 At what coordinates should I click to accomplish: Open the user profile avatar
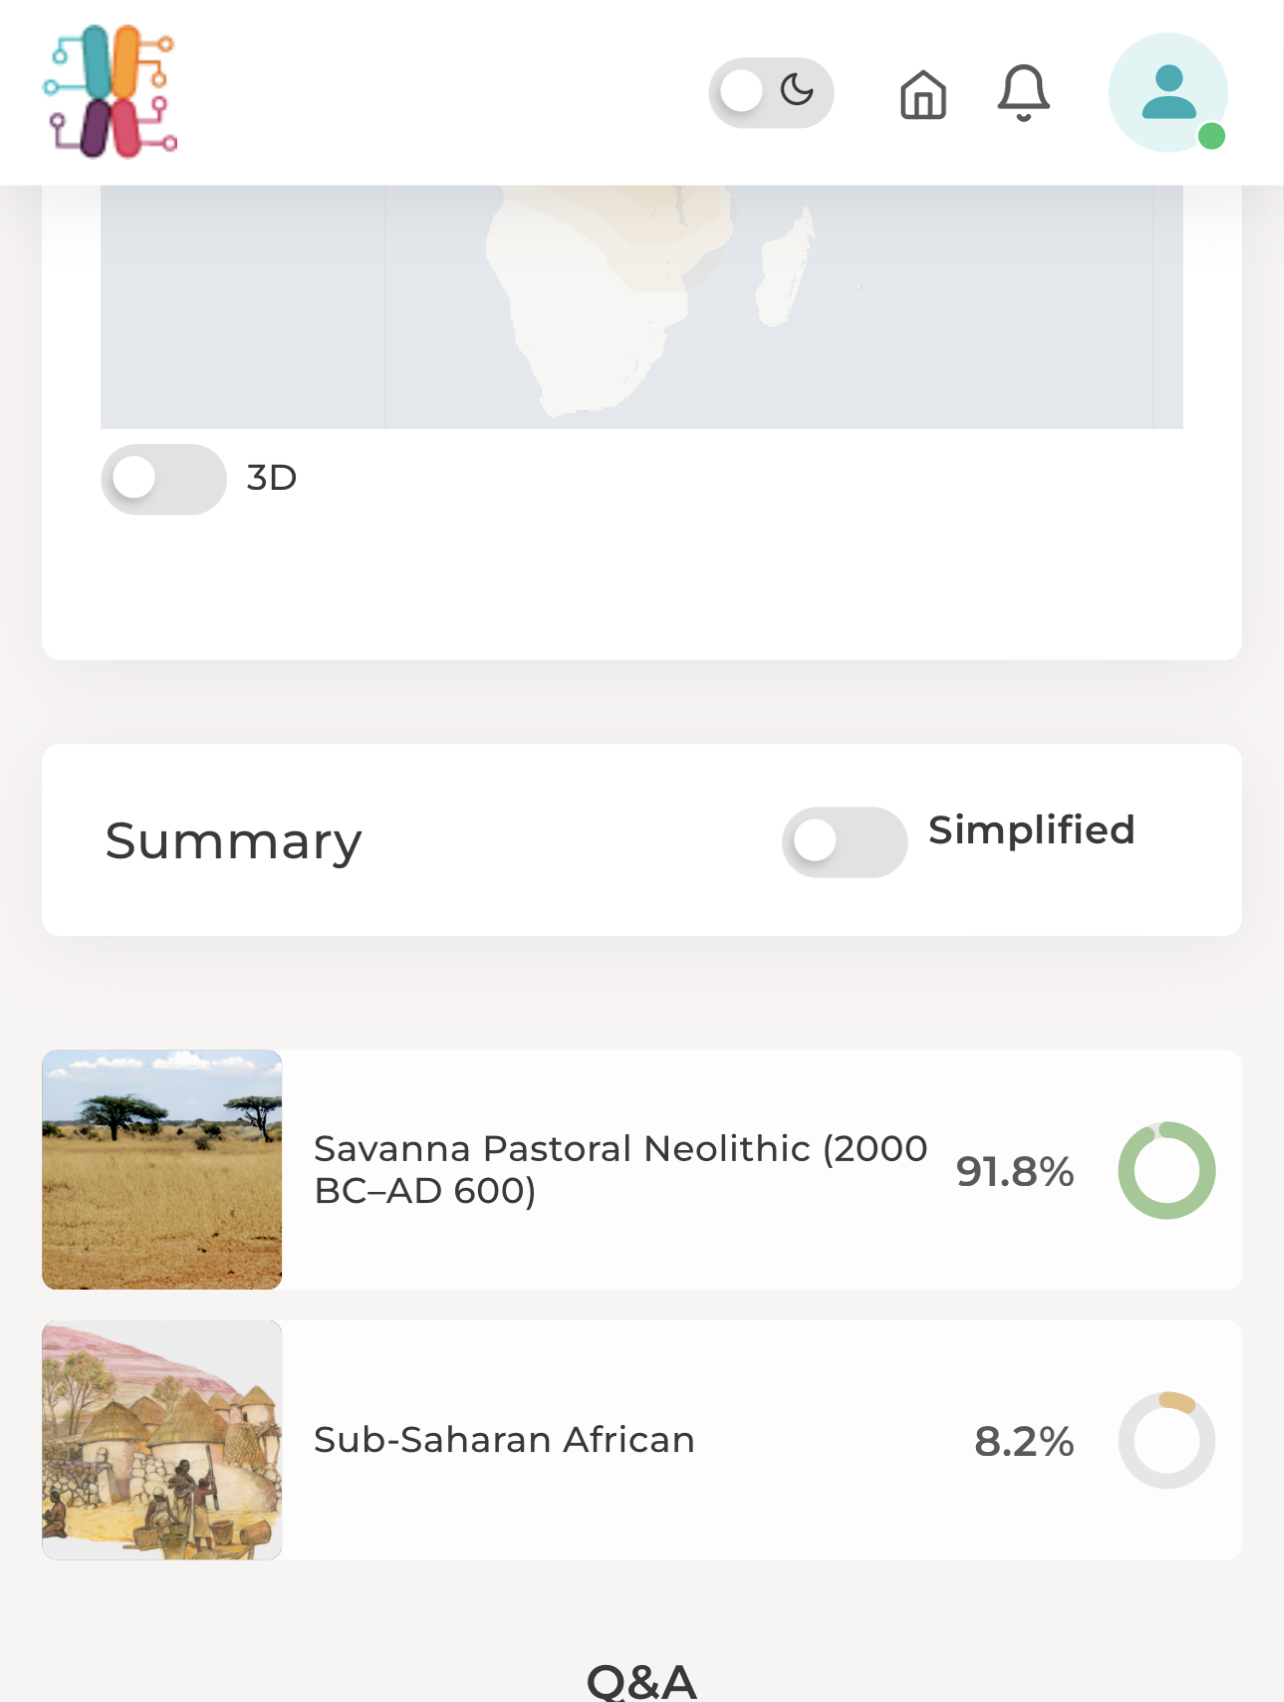pyautogui.click(x=1167, y=92)
